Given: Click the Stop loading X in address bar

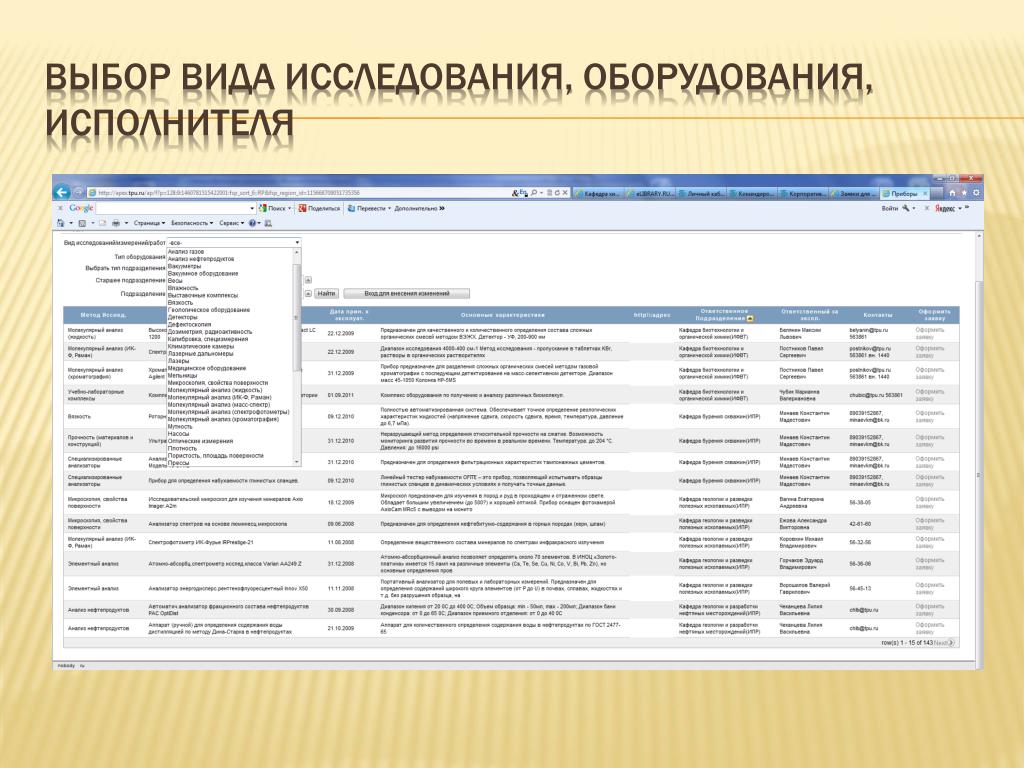Looking at the screenshot, I should click(x=565, y=193).
